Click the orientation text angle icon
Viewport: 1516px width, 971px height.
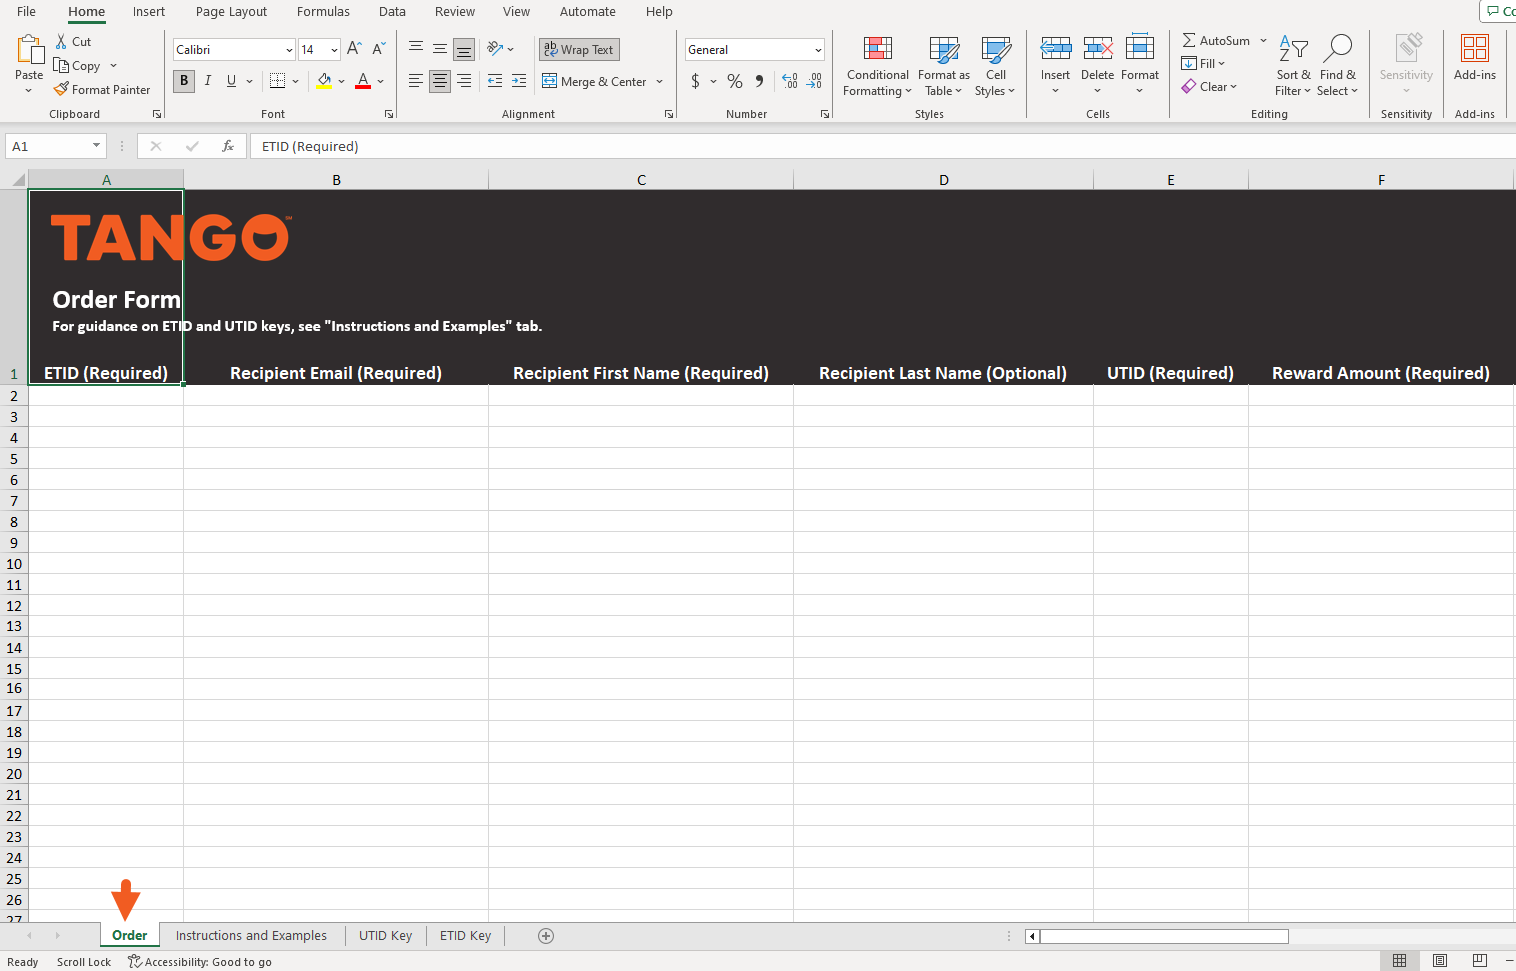pos(495,49)
